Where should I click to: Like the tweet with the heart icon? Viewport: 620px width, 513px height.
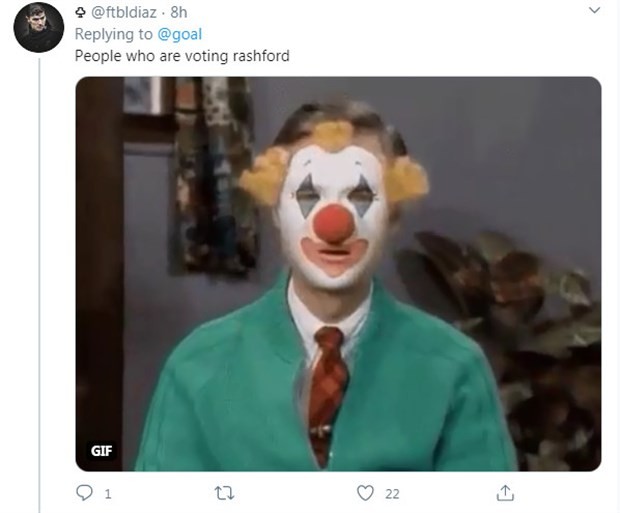click(x=365, y=493)
